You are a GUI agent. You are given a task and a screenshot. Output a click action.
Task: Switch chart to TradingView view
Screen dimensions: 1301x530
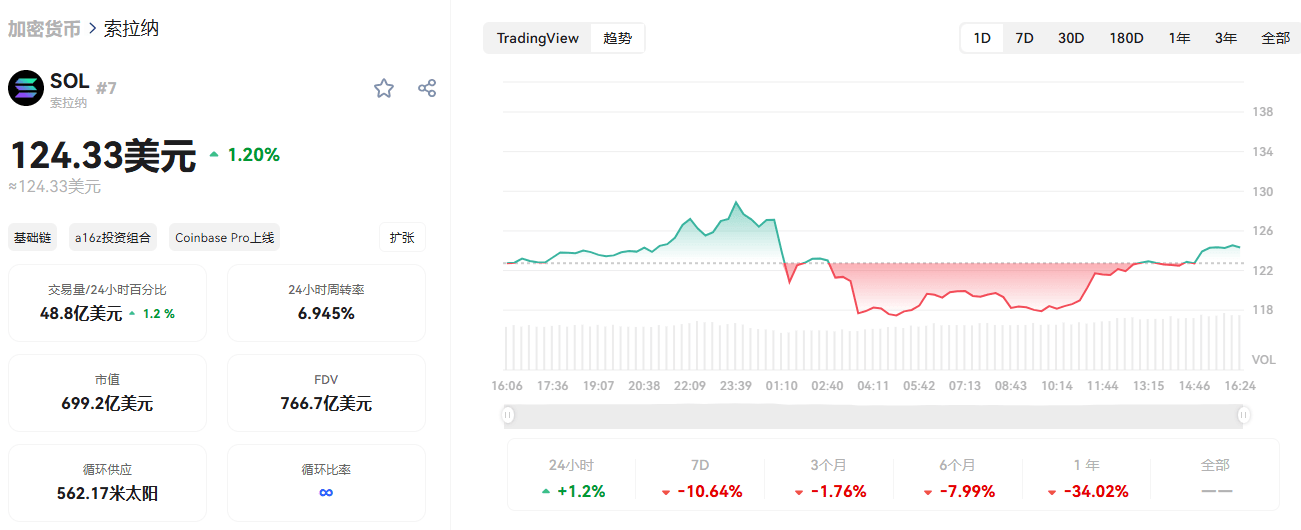(538, 38)
